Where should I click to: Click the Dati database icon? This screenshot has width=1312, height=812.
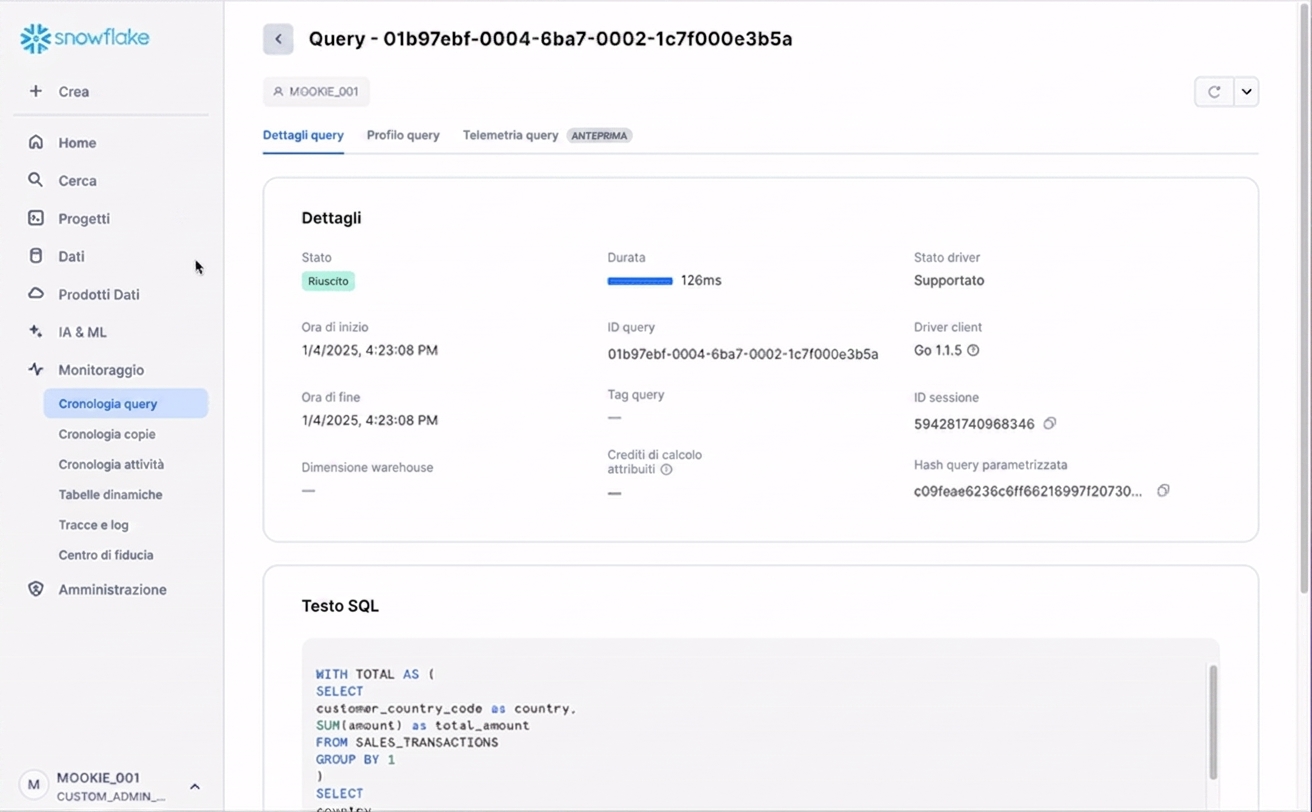(36, 256)
